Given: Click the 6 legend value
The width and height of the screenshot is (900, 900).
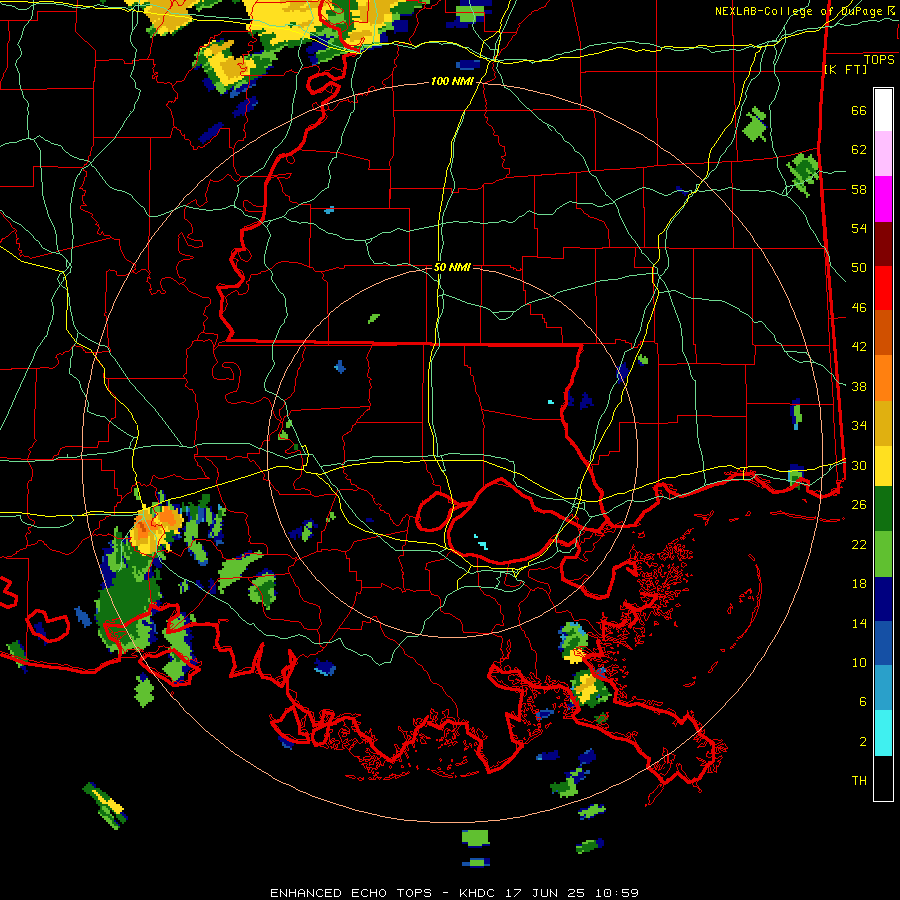Looking at the screenshot, I should pos(863,701).
